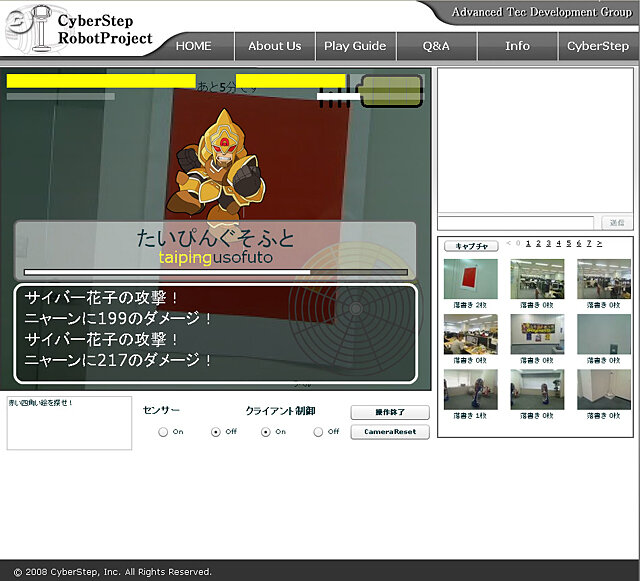The image size is (640, 581).
Task: Go to the Q&A page
Action: pos(436,46)
